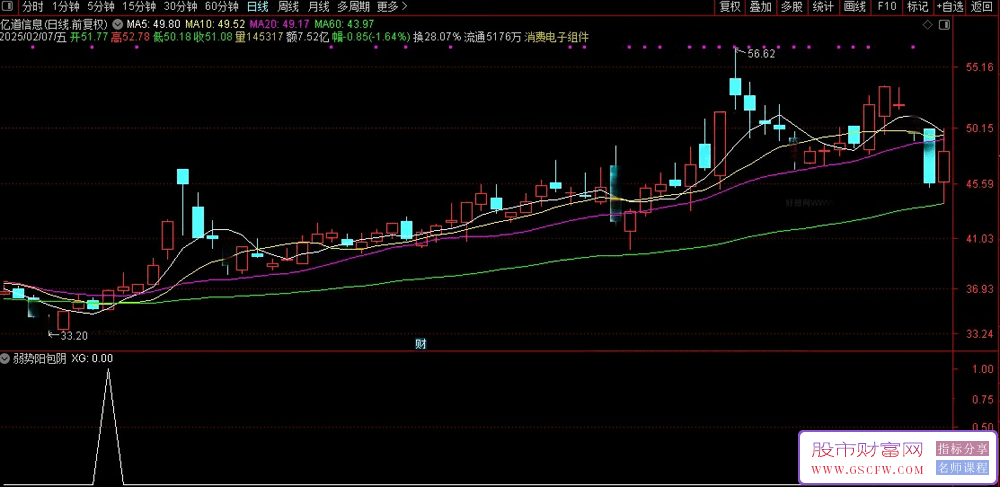Select the 日线 daily tab
The width and height of the screenshot is (1000, 487).
[x=258, y=7]
